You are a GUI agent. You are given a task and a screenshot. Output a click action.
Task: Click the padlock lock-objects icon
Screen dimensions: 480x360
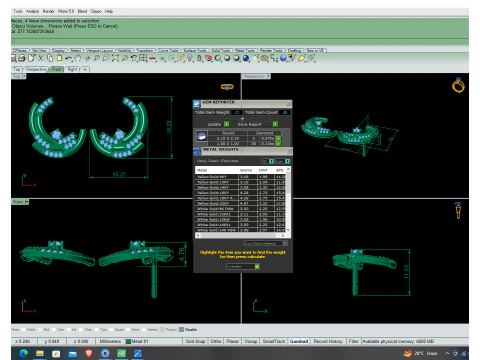[x=199, y=58]
